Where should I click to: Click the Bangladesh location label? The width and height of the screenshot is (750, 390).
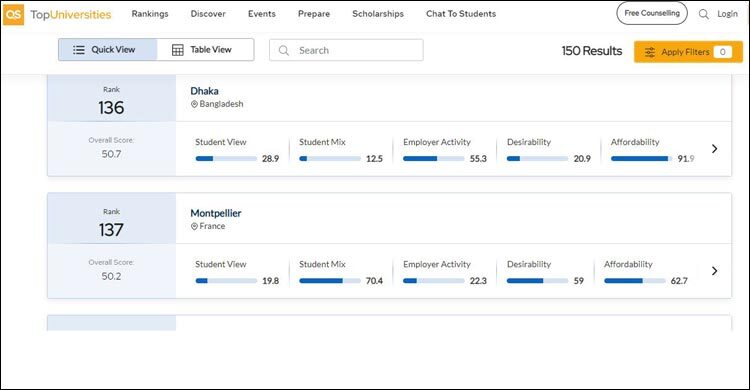pyautogui.click(x=221, y=104)
